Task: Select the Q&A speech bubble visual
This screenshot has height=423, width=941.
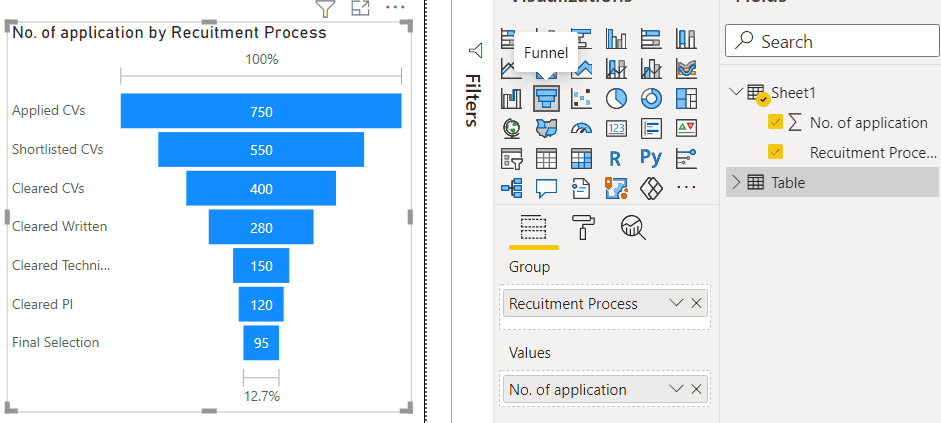Action: coord(547,188)
